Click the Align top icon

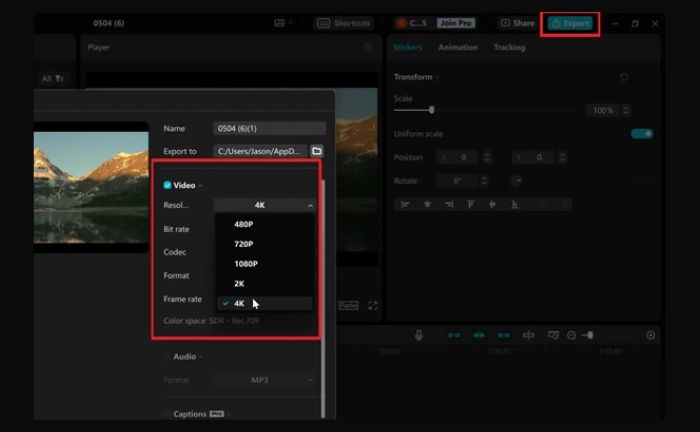click(x=471, y=204)
